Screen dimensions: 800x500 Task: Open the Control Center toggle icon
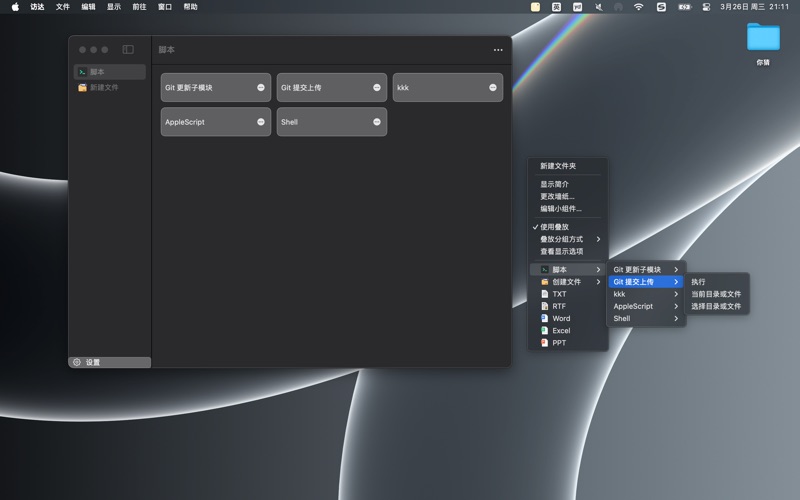pos(706,7)
